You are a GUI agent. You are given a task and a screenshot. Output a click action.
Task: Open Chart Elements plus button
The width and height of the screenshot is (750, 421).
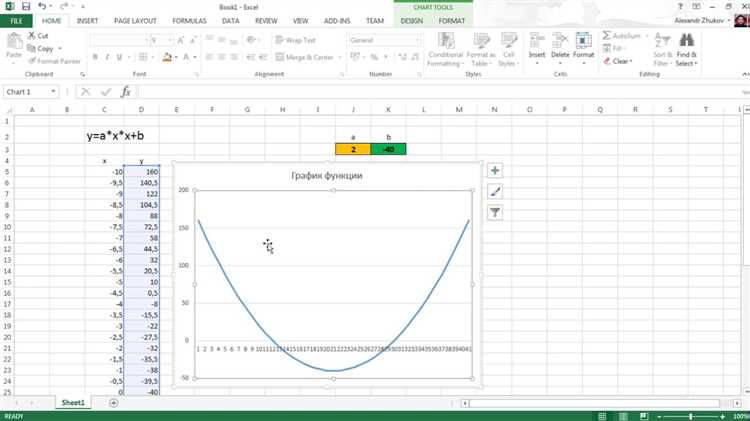click(x=495, y=170)
